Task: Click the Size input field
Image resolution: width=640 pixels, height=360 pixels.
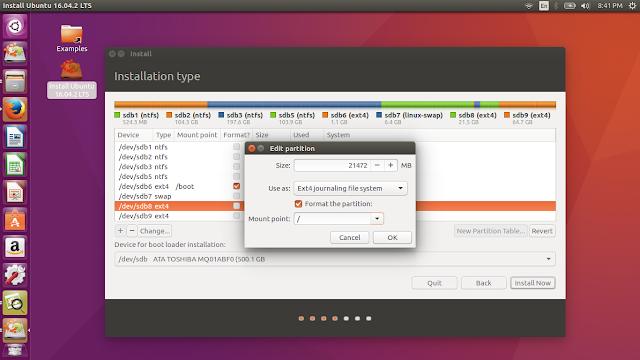Action: click(x=332, y=165)
